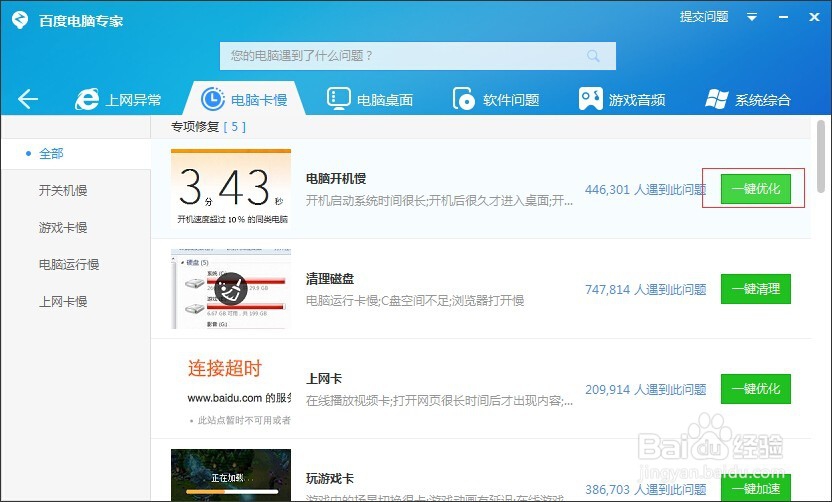The height and width of the screenshot is (502, 832).
Task: Open the game loading thumbnail
Action: 231,475
